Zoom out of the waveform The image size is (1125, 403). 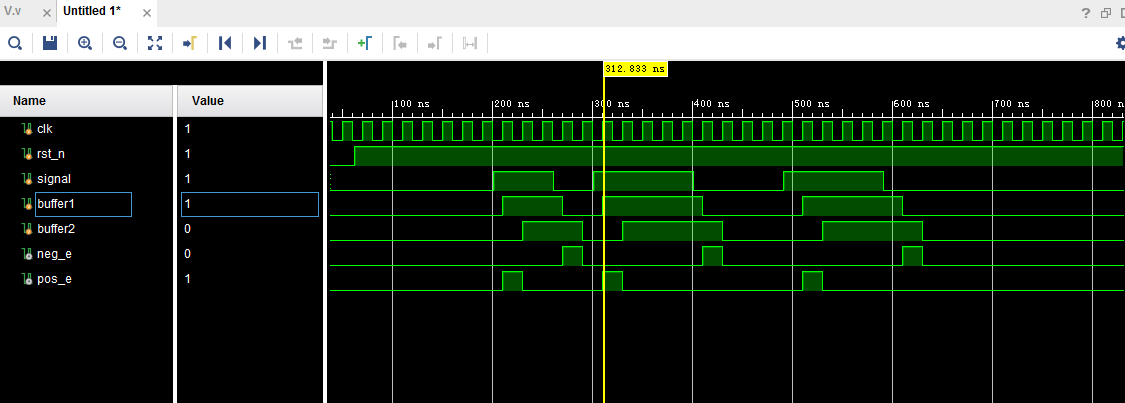click(x=120, y=43)
